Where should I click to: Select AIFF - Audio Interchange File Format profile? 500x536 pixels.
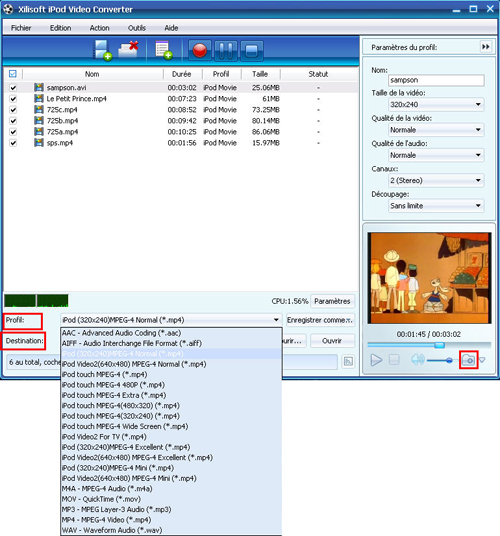[171, 343]
